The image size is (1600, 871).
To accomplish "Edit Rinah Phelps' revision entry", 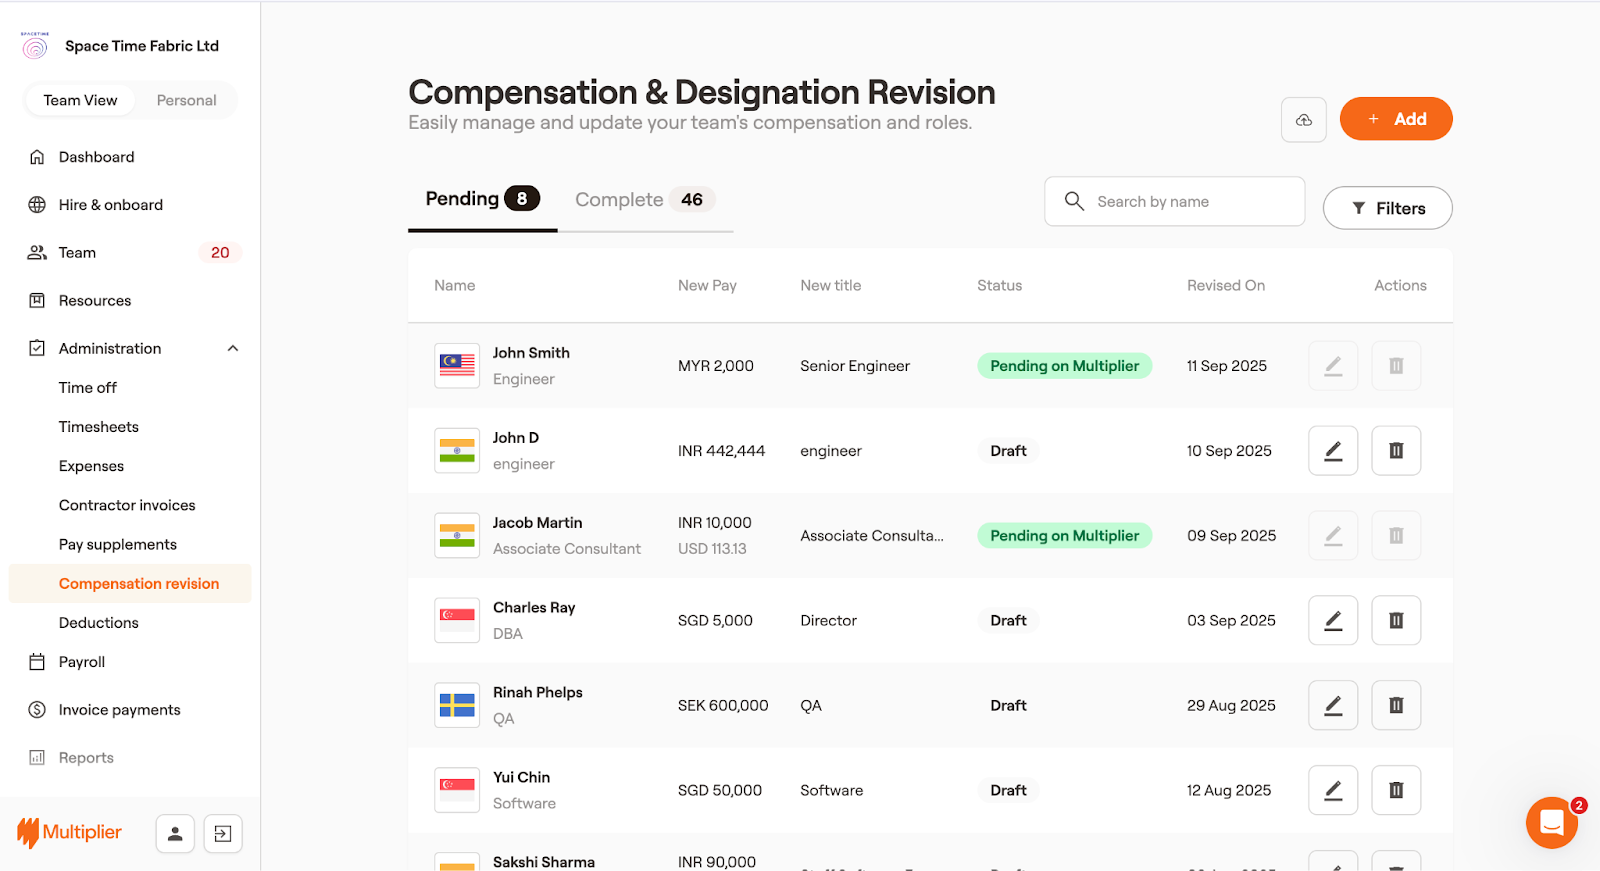I will pyautogui.click(x=1332, y=706).
